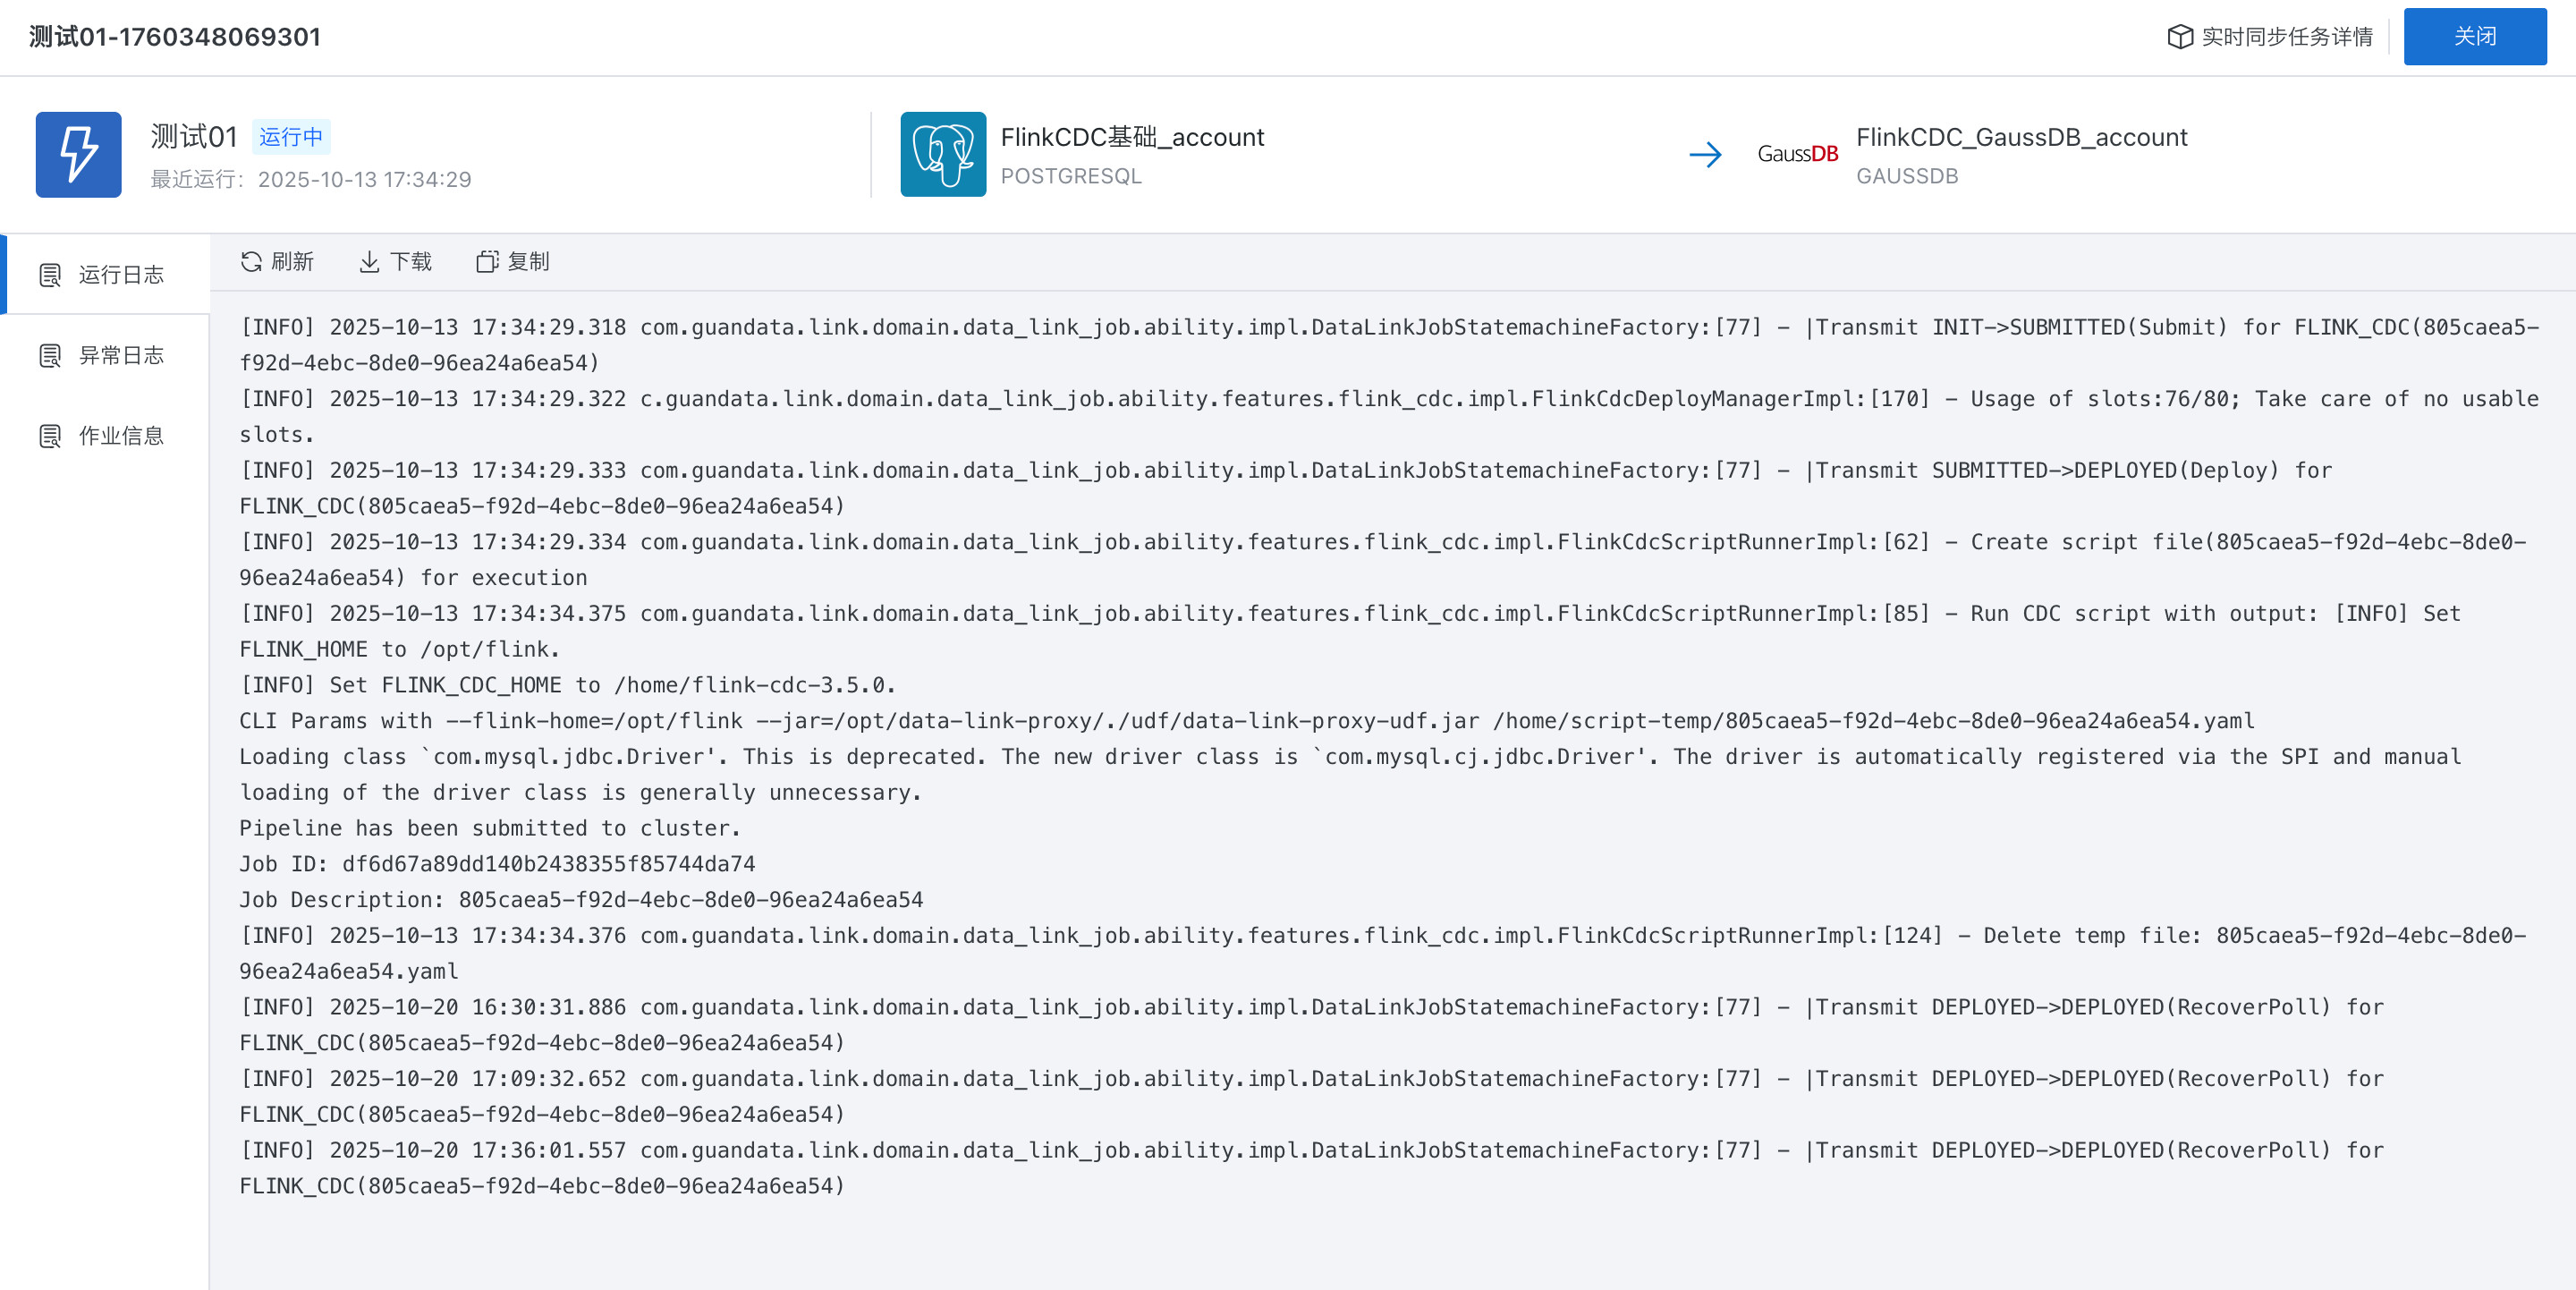Click the 复制 text button
This screenshot has width=2576, height=1290.
528,262
